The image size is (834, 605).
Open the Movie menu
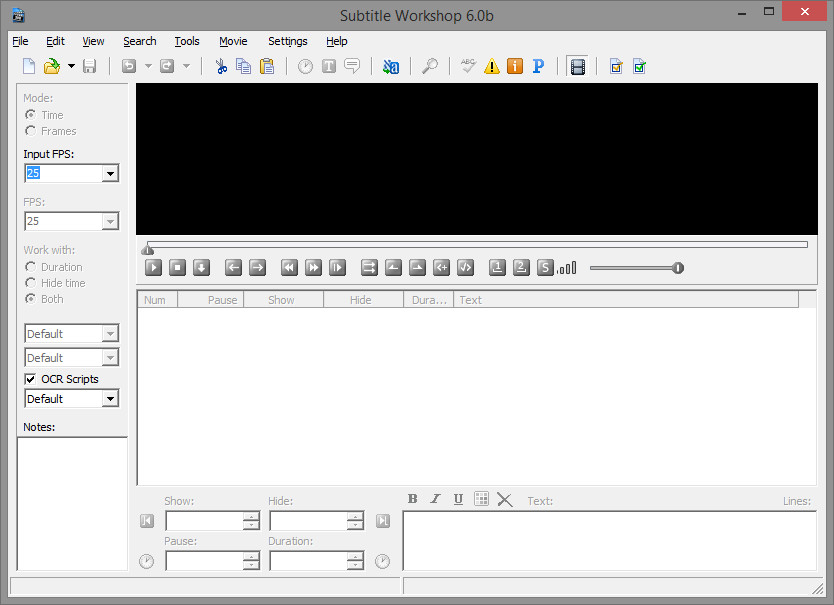(x=233, y=42)
